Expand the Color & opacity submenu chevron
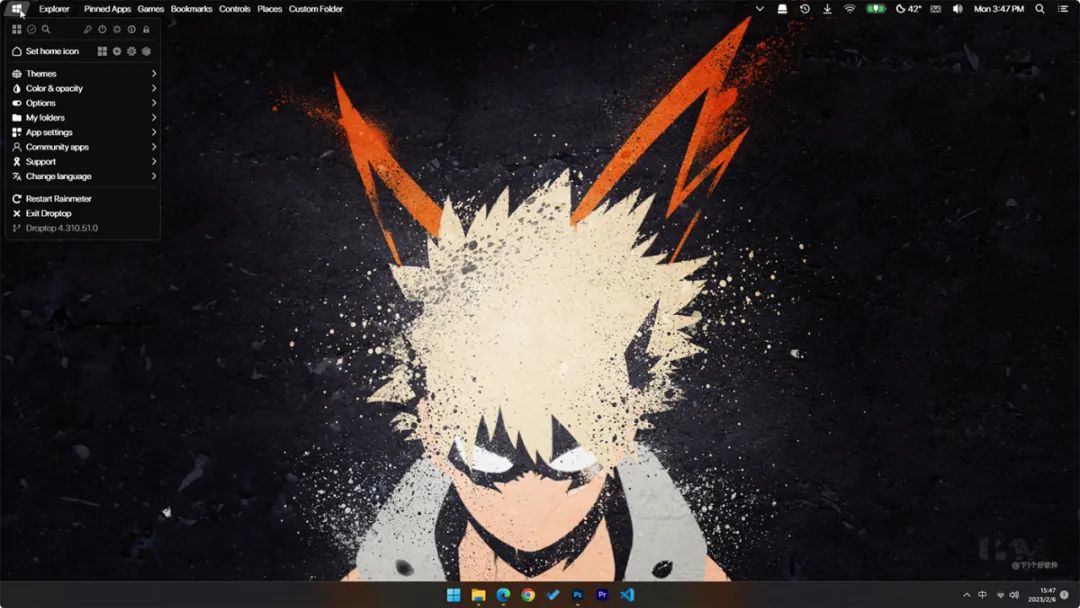This screenshot has width=1080, height=608. (154, 88)
